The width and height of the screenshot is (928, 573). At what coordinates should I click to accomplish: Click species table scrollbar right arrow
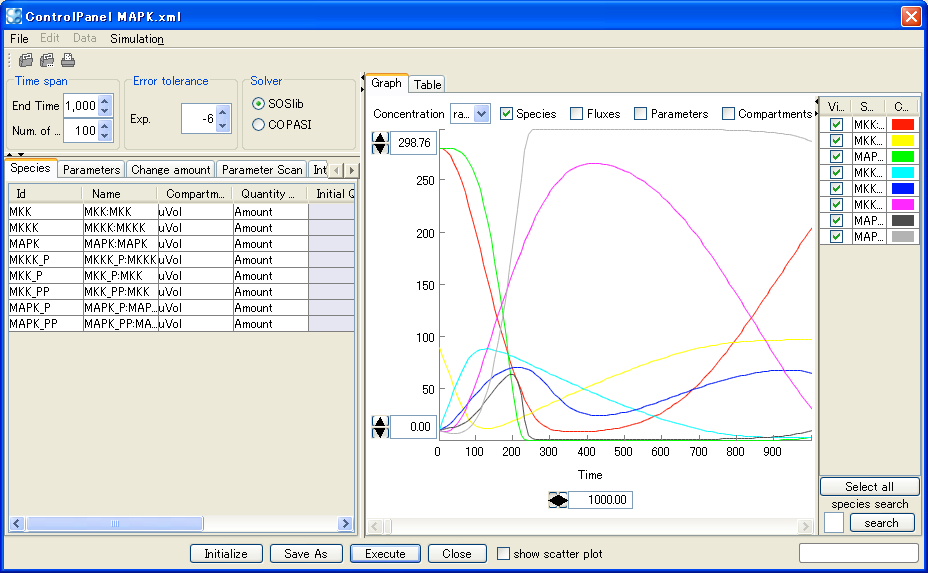tap(346, 523)
